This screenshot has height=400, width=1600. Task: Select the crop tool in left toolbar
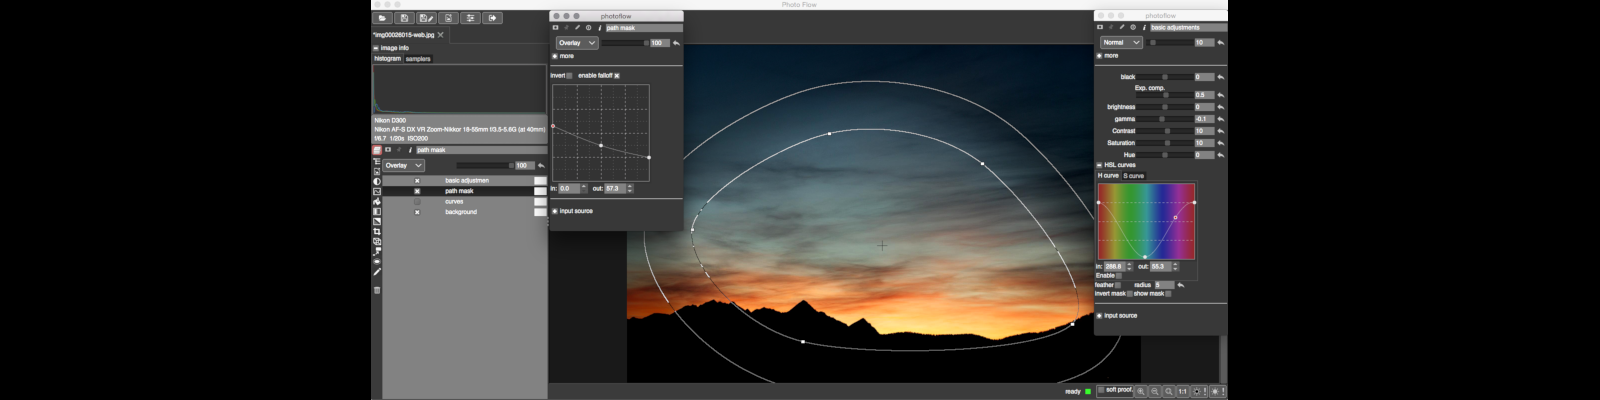377,231
